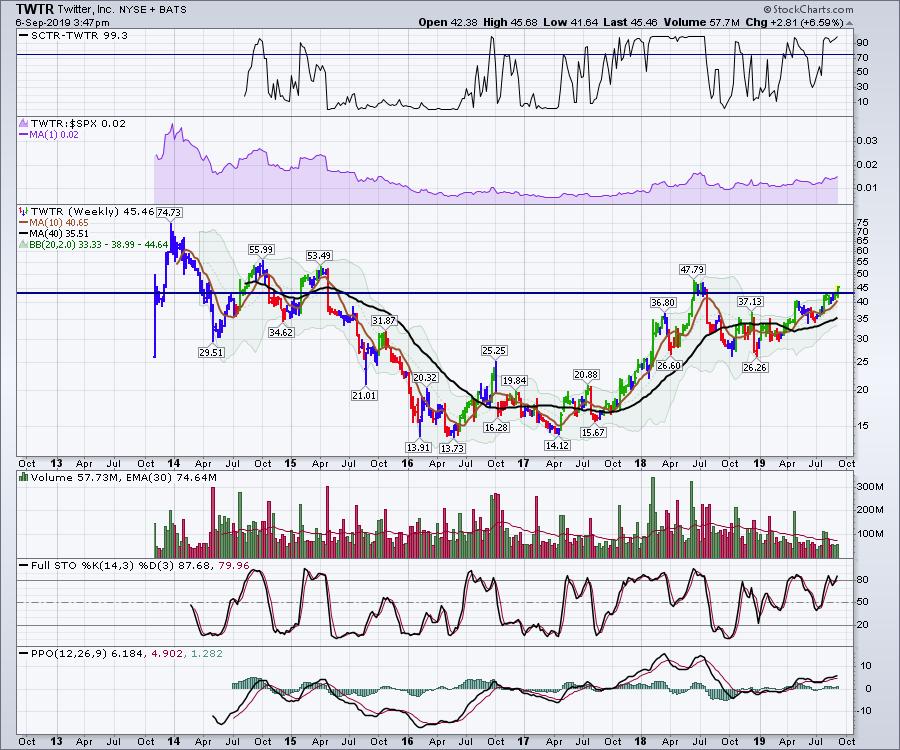Viewport: 900px width, 750px height.
Task: Click the 34.62 low price label
Action: pyautogui.click(x=281, y=332)
